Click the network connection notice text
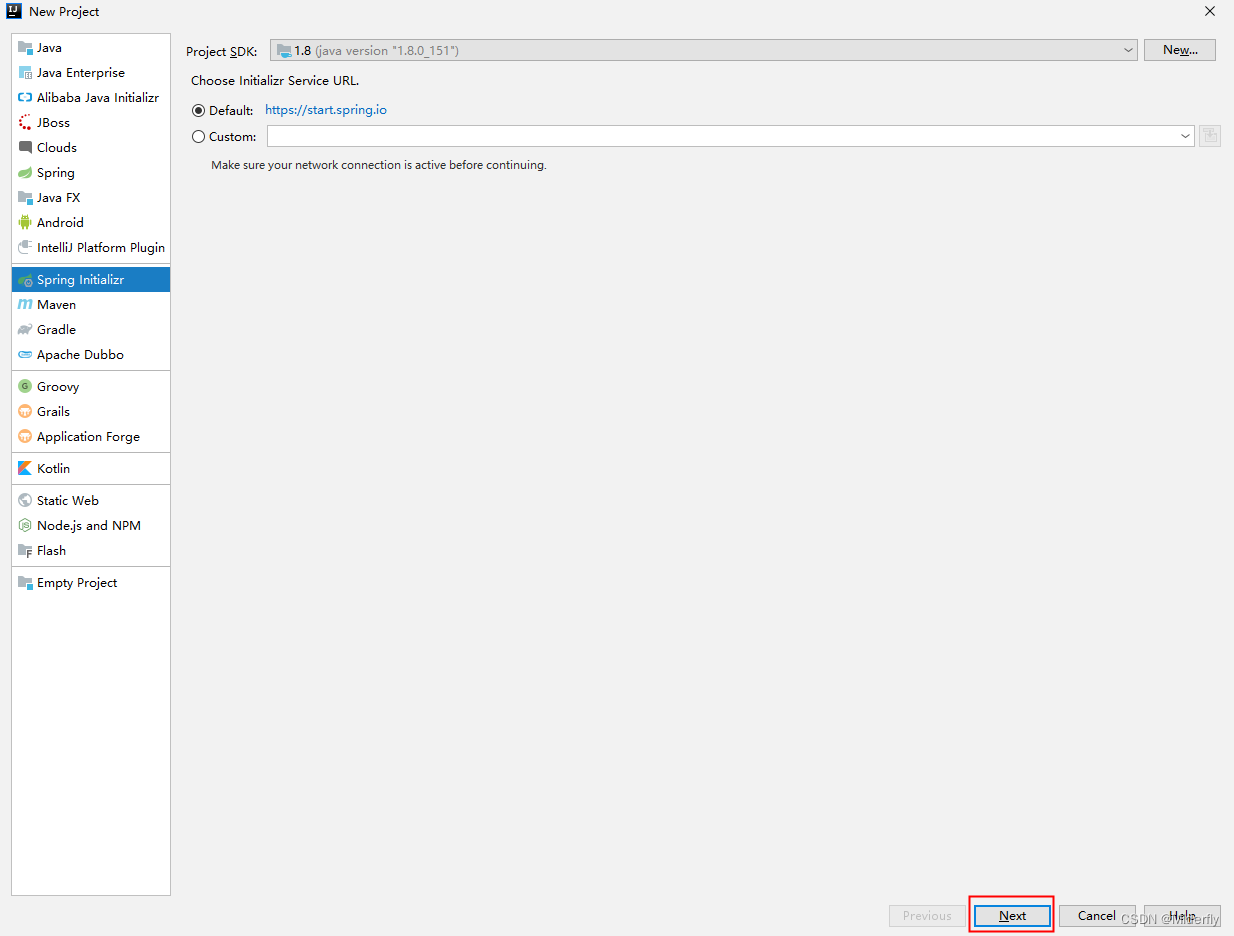 [379, 165]
